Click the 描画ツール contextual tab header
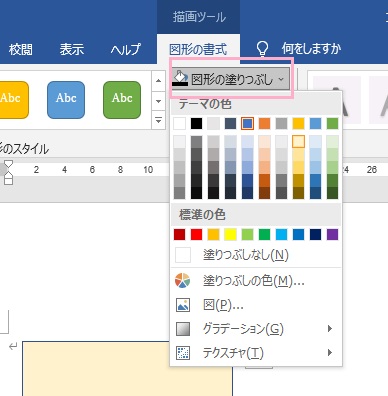The height and width of the screenshot is (396, 388). pos(199,17)
